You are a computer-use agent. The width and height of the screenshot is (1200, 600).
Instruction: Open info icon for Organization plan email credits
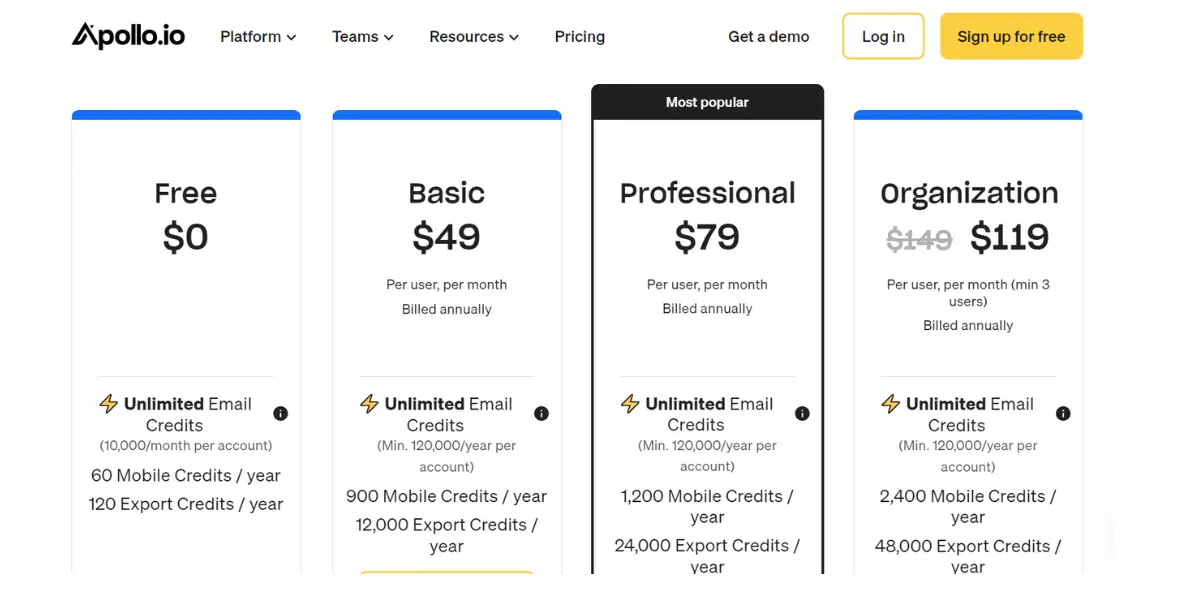[1063, 413]
